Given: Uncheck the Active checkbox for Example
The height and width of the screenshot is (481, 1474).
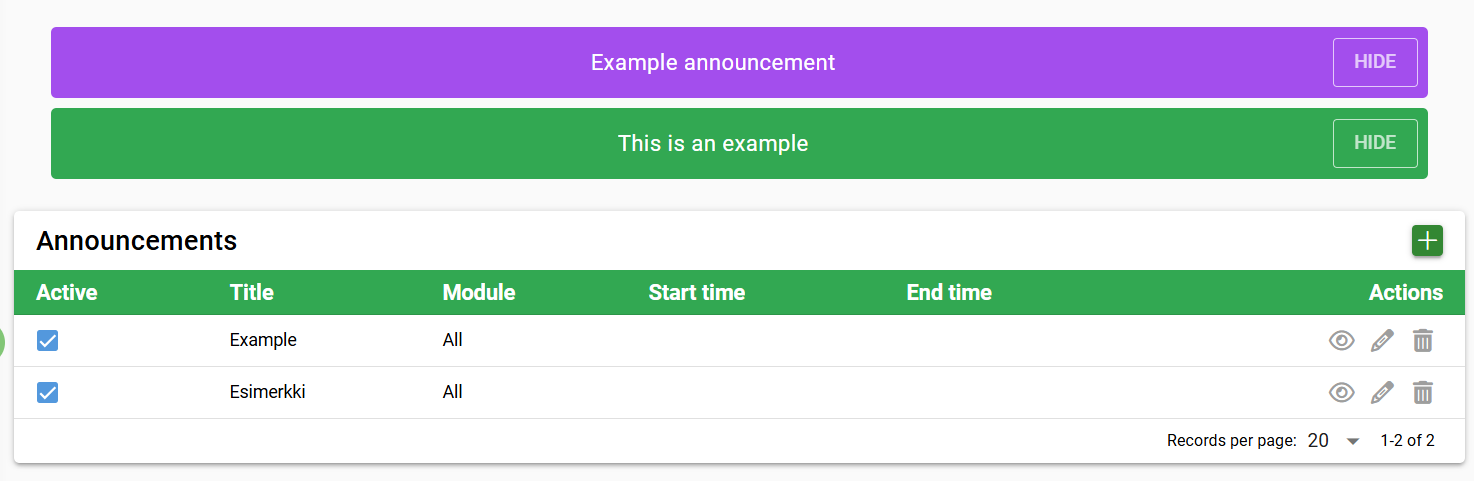Looking at the screenshot, I should (47, 341).
